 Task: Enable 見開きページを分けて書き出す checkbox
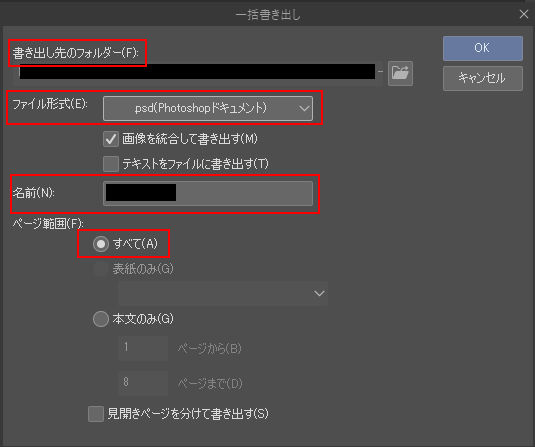[x=96, y=414]
